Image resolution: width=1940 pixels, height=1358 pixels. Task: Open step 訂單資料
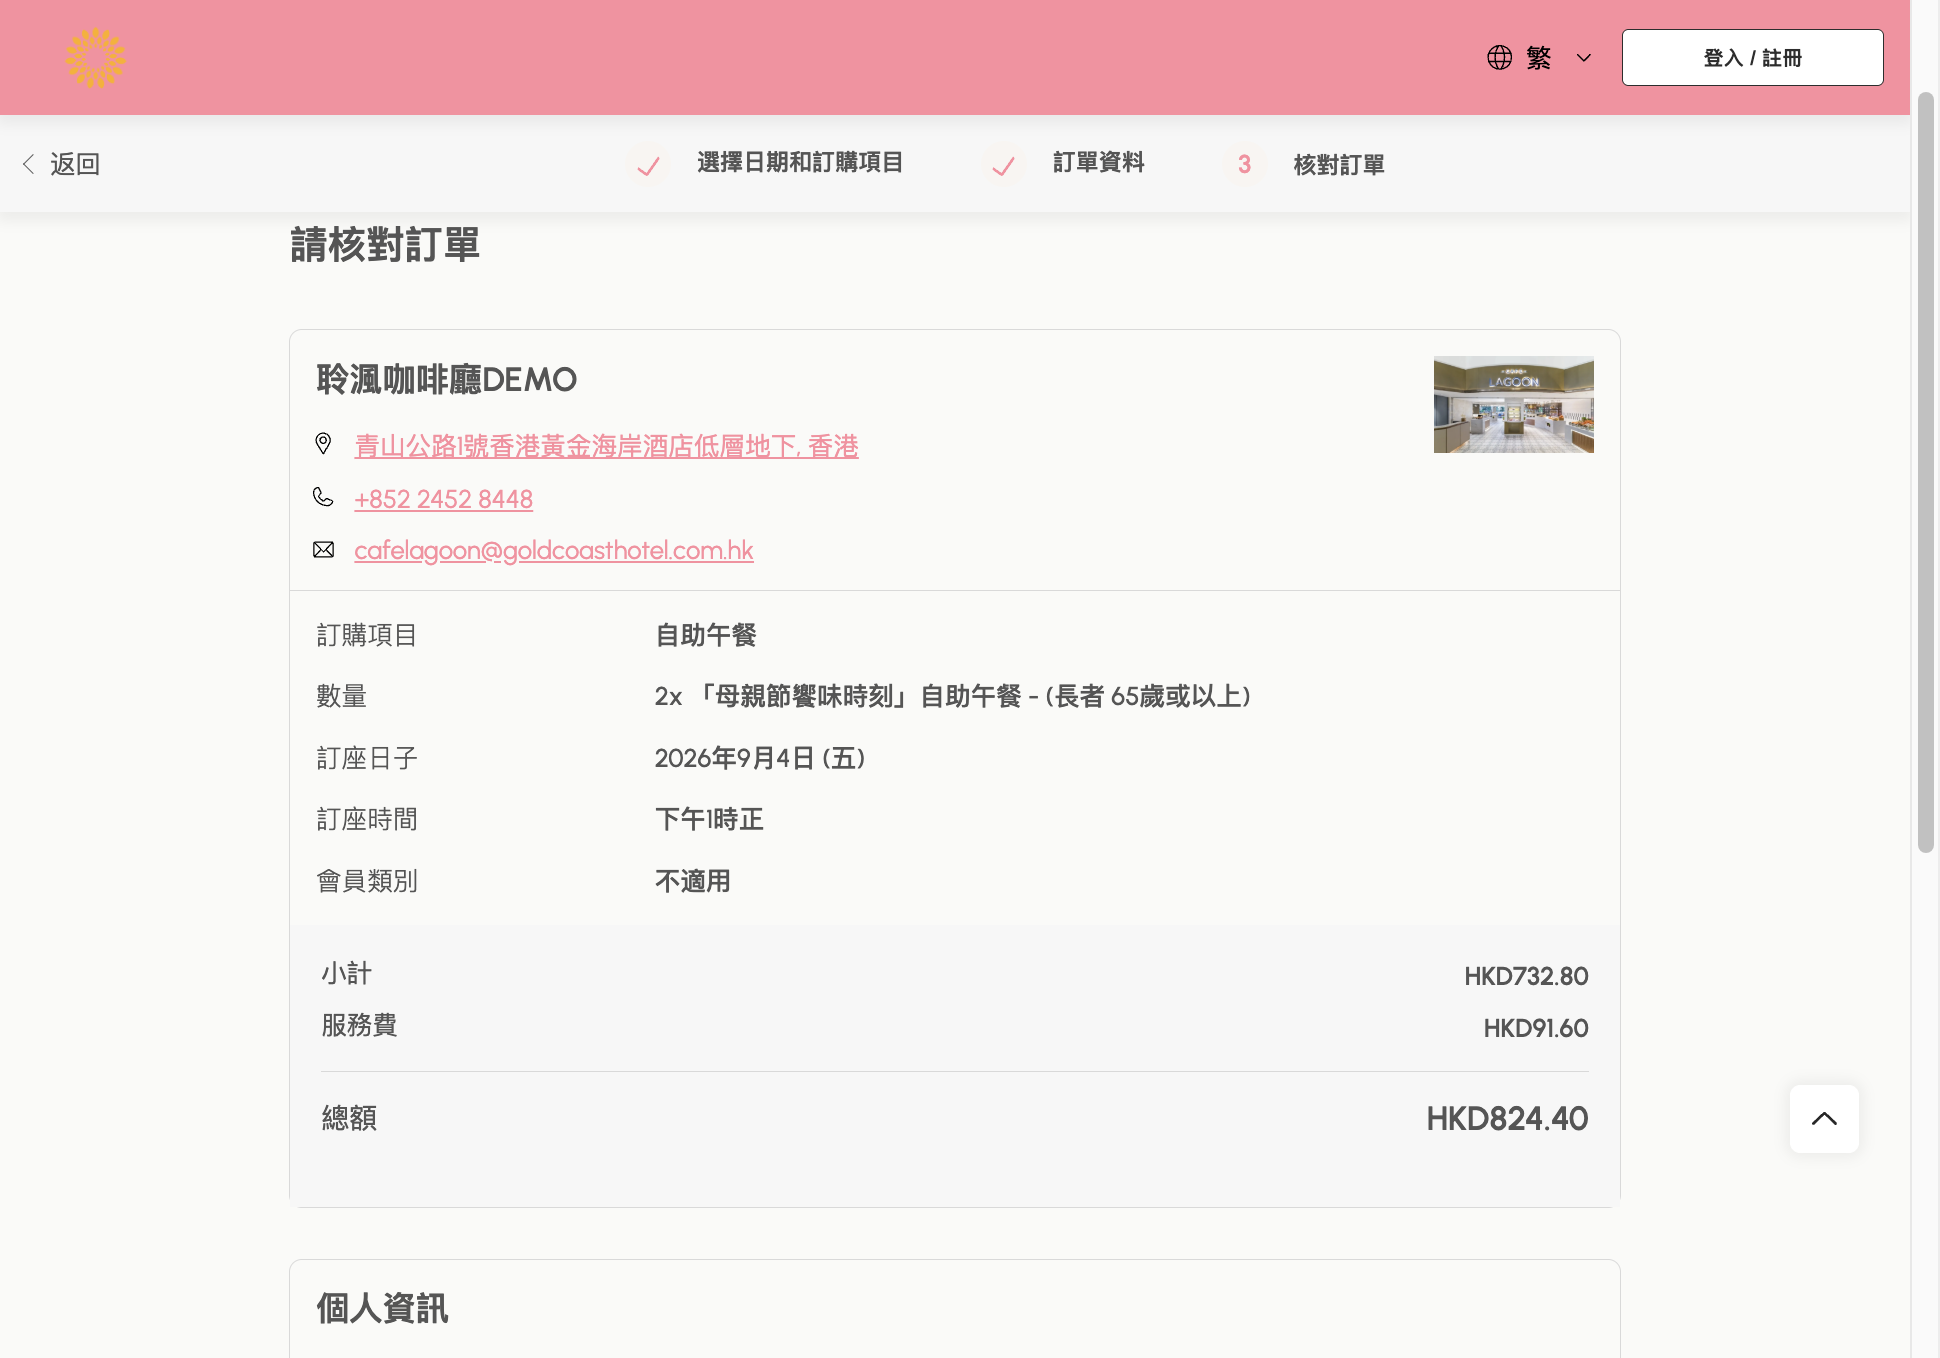coord(1099,162)
